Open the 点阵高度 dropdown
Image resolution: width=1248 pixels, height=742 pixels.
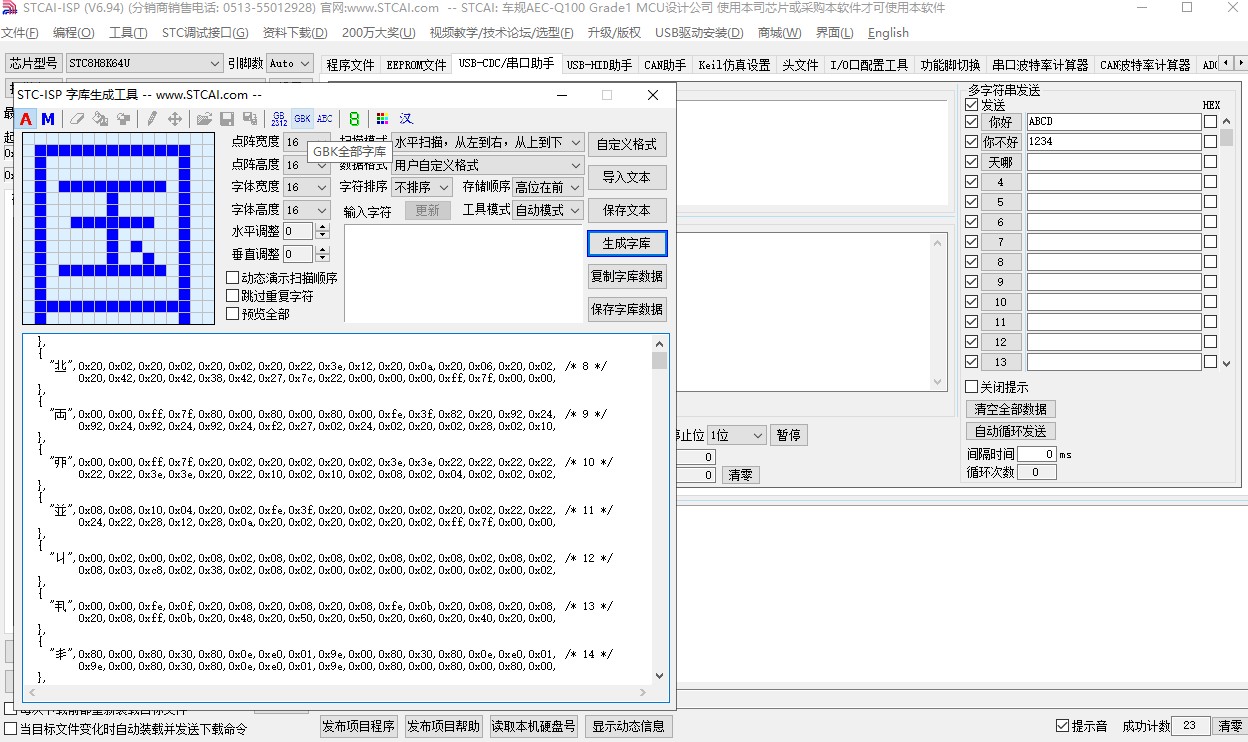tap(307, 165)
